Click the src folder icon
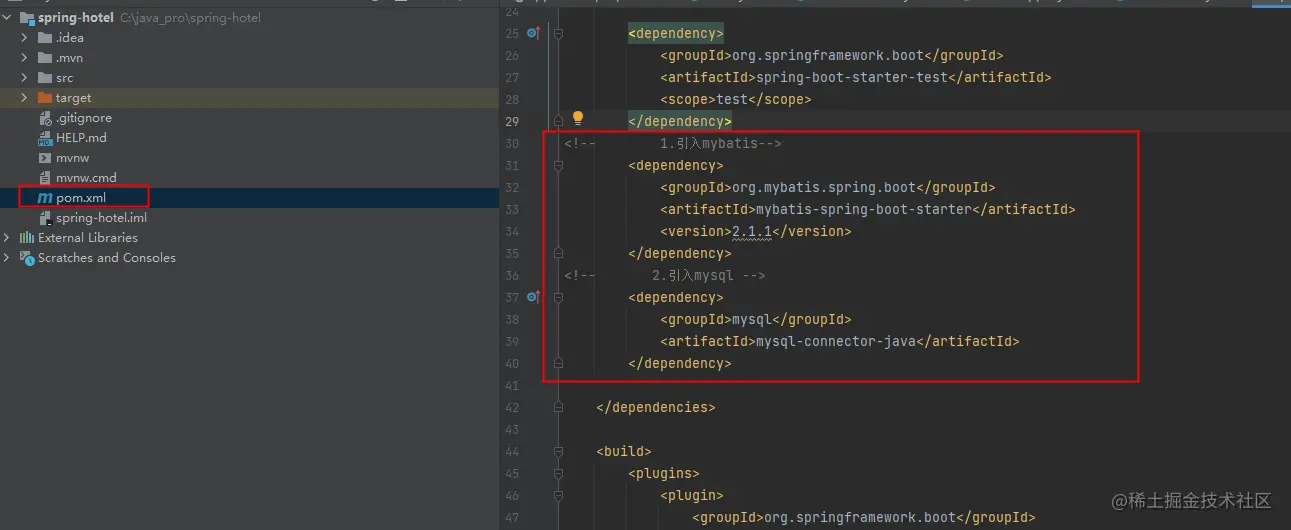The height and width of the screenshot is (530, 1291). pyautogui.click(x=45, y=78)
